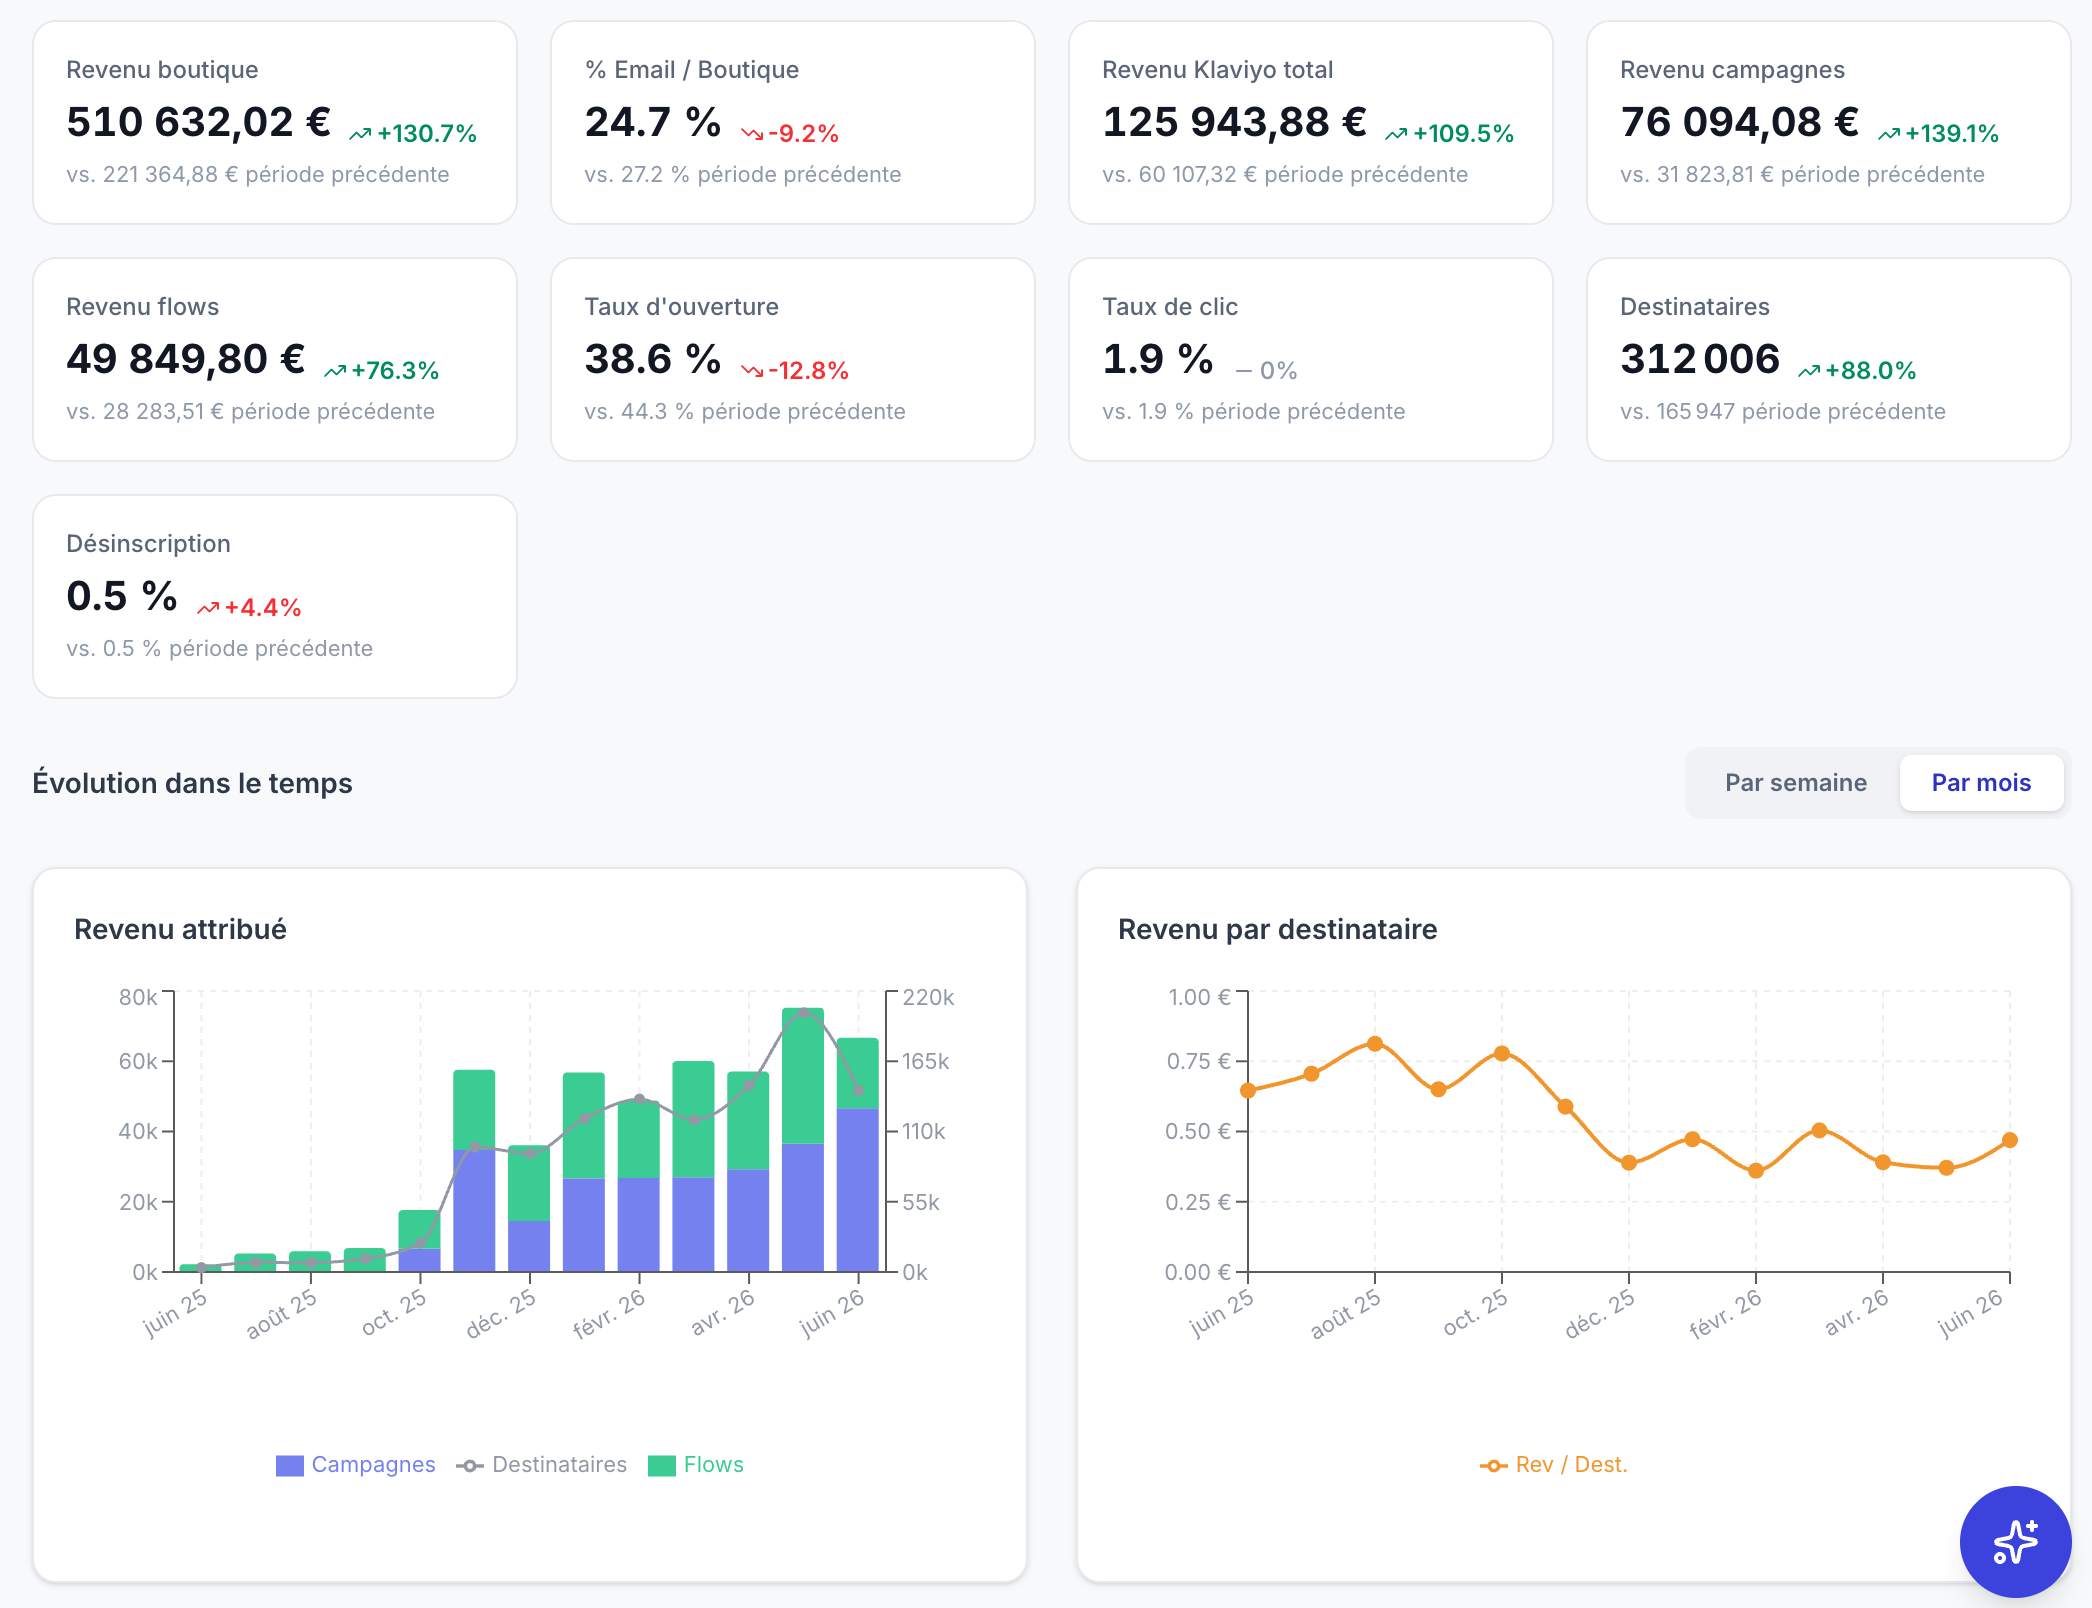Click the 24.7 % email share value
Screen dimensions: 2092x1608
(652, 122)
